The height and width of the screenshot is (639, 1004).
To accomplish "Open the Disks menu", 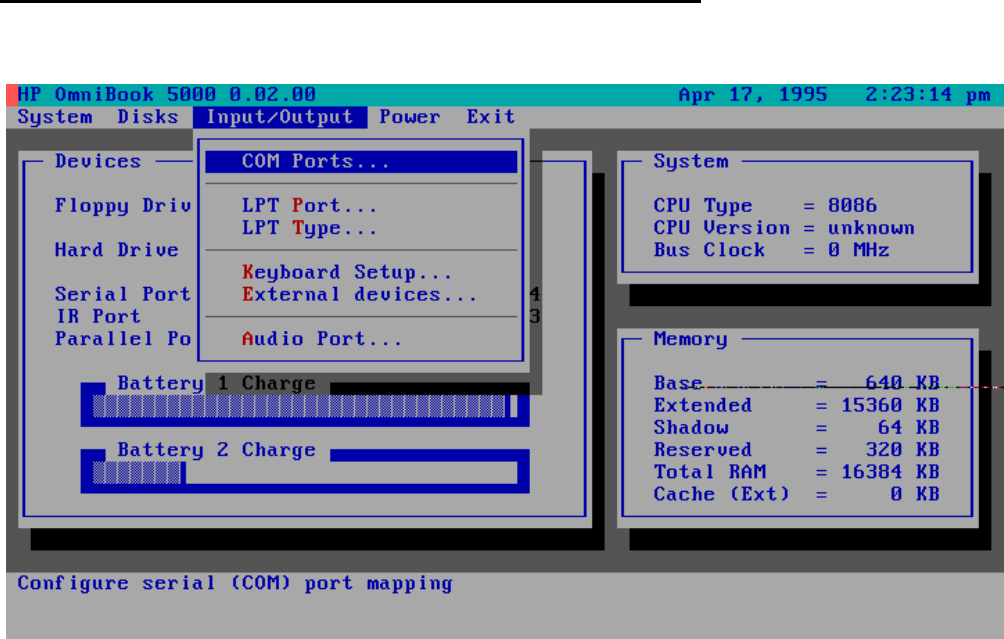I will pyautogui.click(x=148, y=117).
